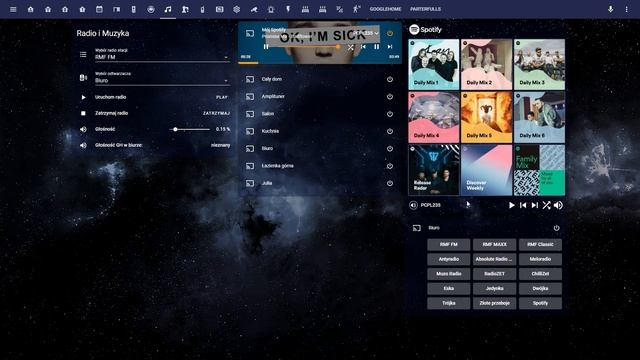Click the Spotify logo on the card

[425, 29]
